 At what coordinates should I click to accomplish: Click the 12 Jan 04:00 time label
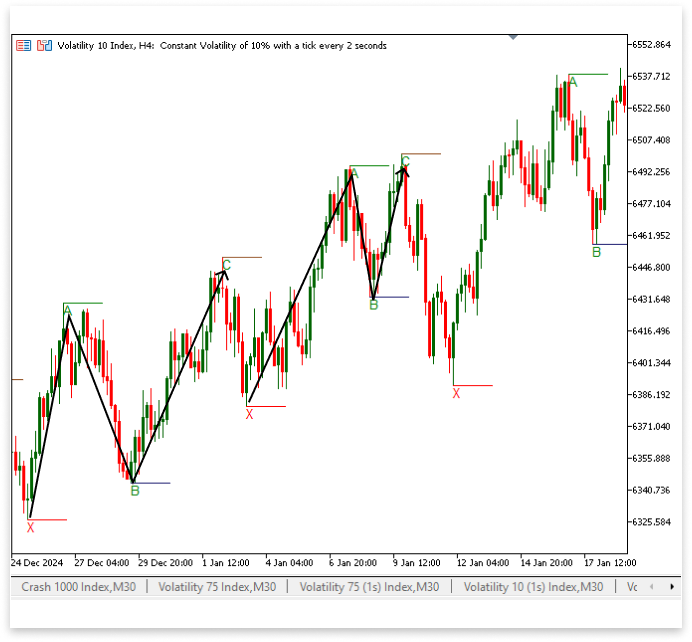pos(483,563)
